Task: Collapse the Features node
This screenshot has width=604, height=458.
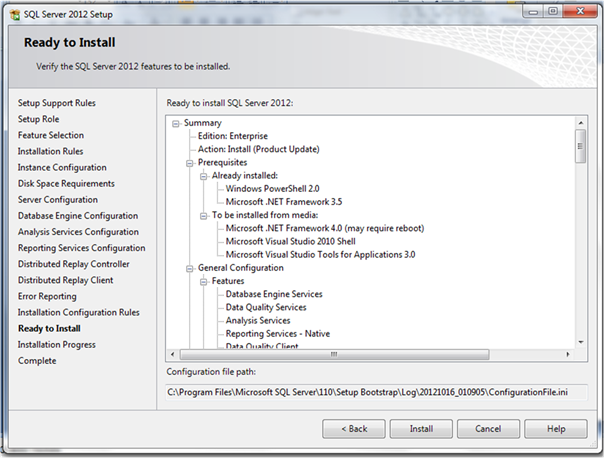Action: (x=203, y=282)
